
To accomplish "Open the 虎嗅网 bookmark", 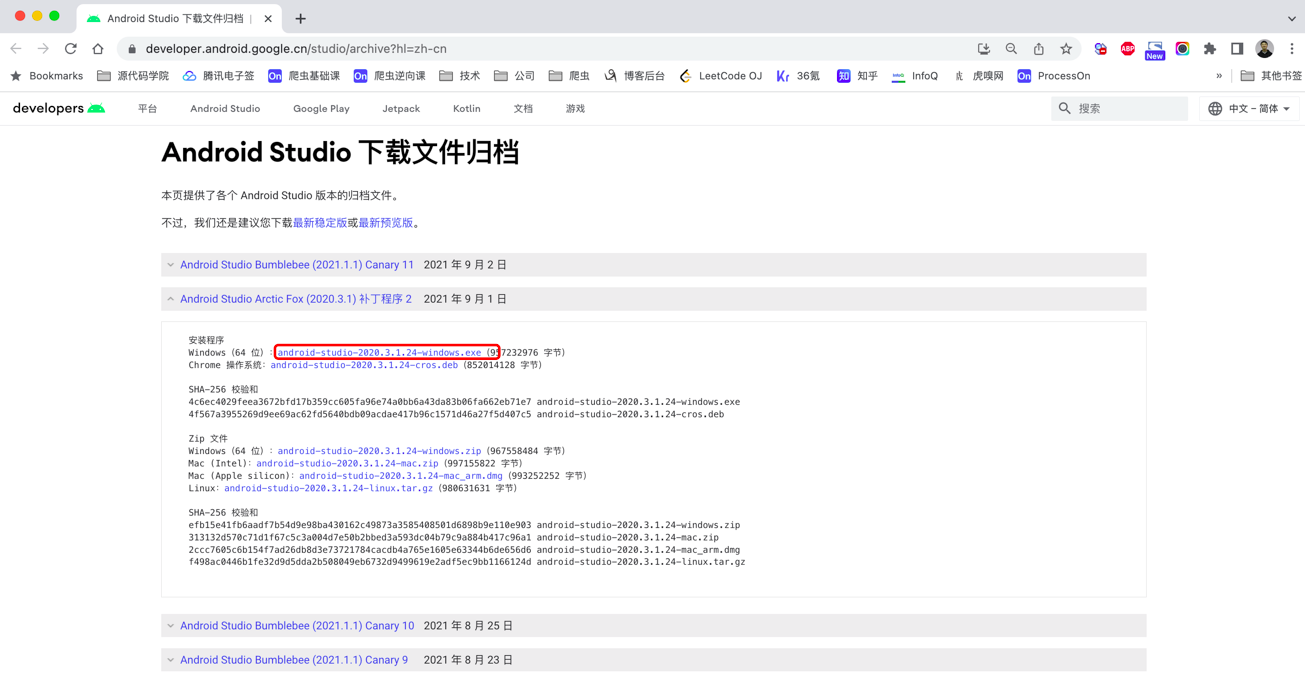I will click(978, 76).
